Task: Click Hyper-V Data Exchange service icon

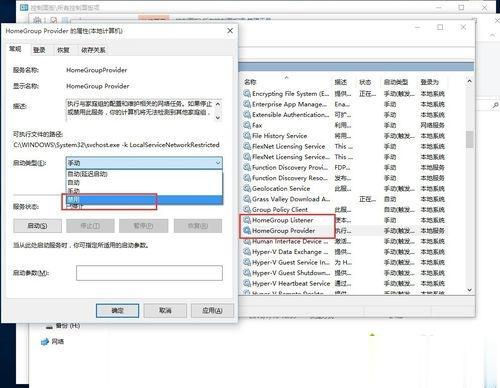Action: (247, 252)
